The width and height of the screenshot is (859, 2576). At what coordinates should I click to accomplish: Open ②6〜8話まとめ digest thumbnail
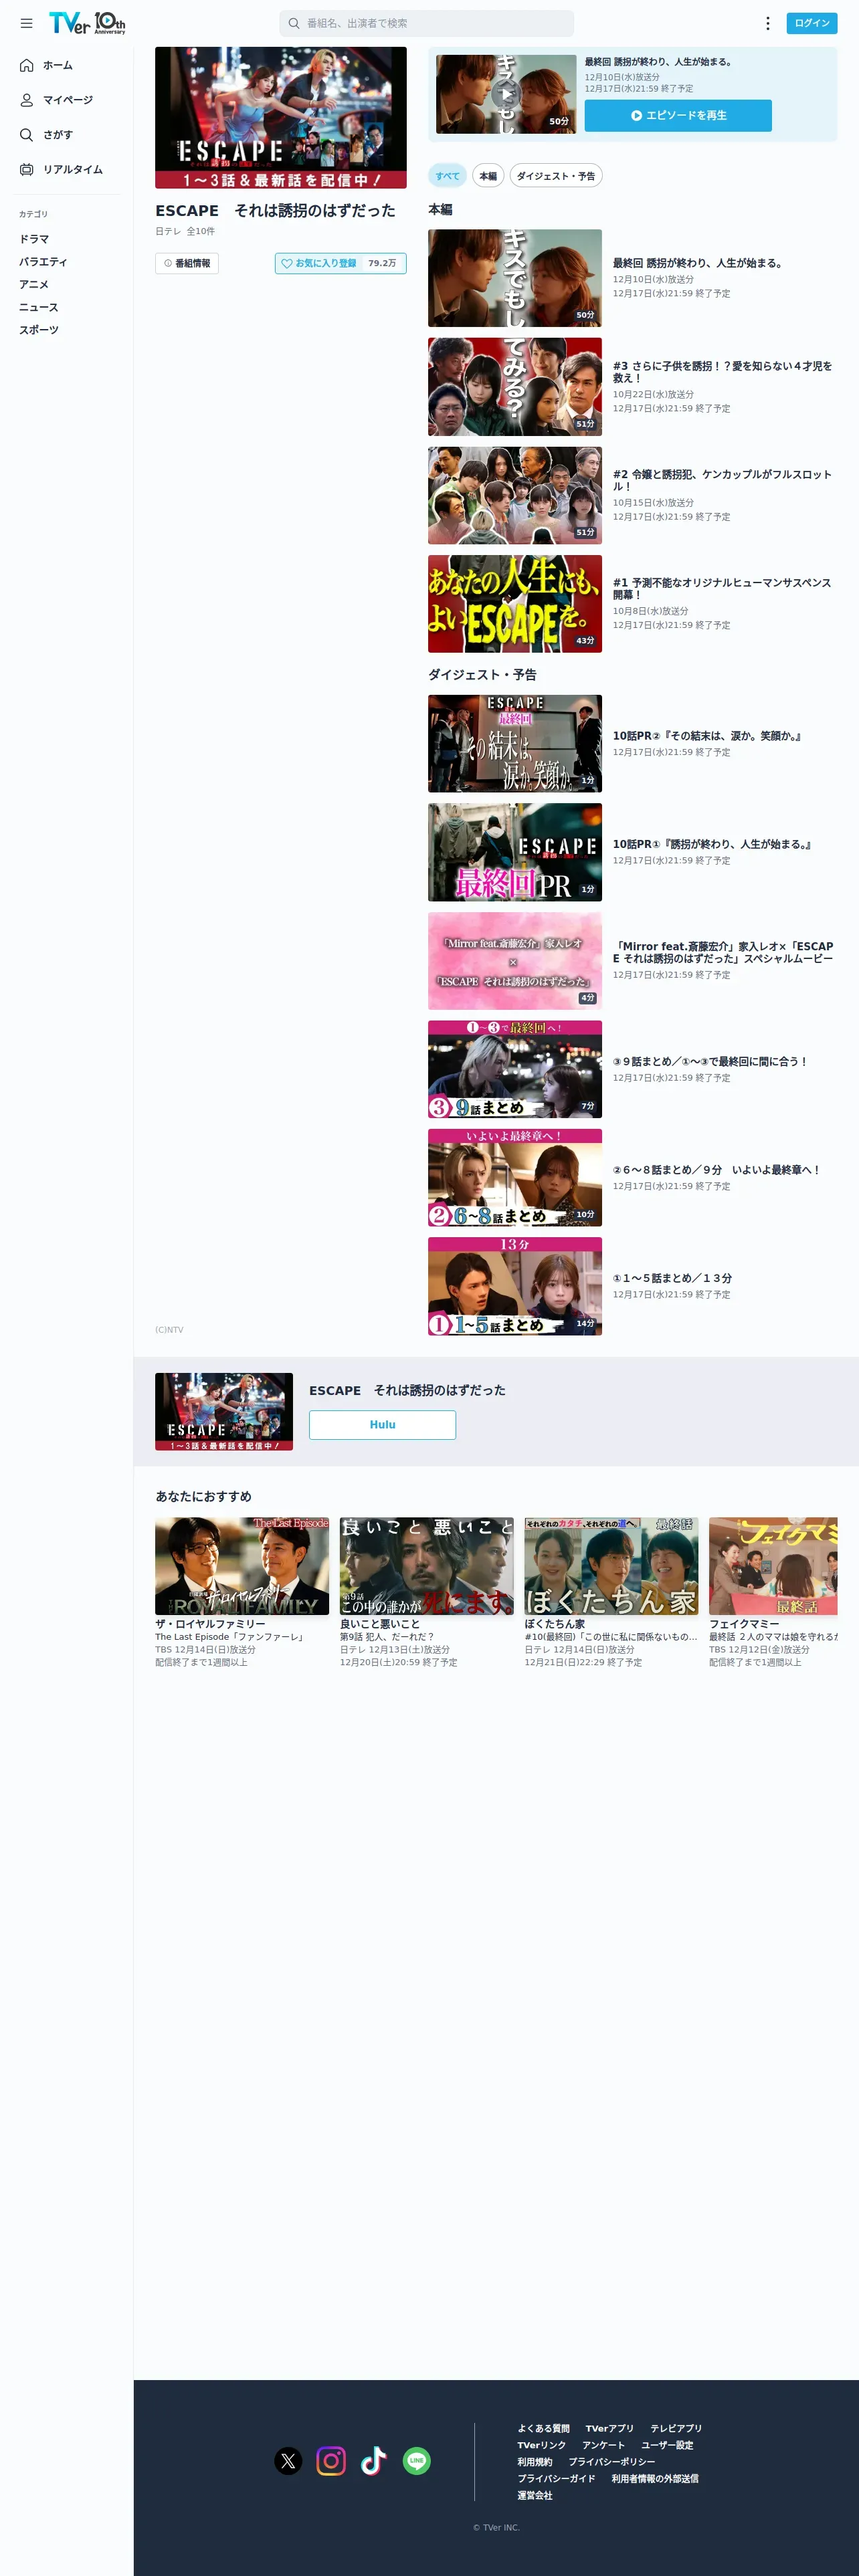[x=515, y=1178]
